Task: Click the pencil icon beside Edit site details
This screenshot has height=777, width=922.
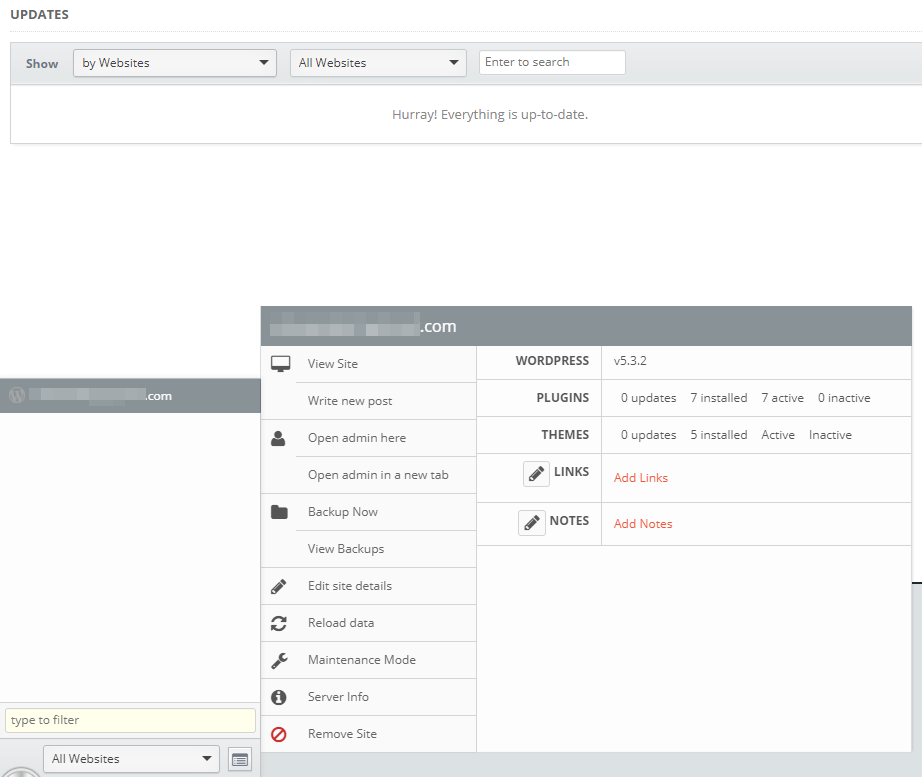Action: pos(280,586)
